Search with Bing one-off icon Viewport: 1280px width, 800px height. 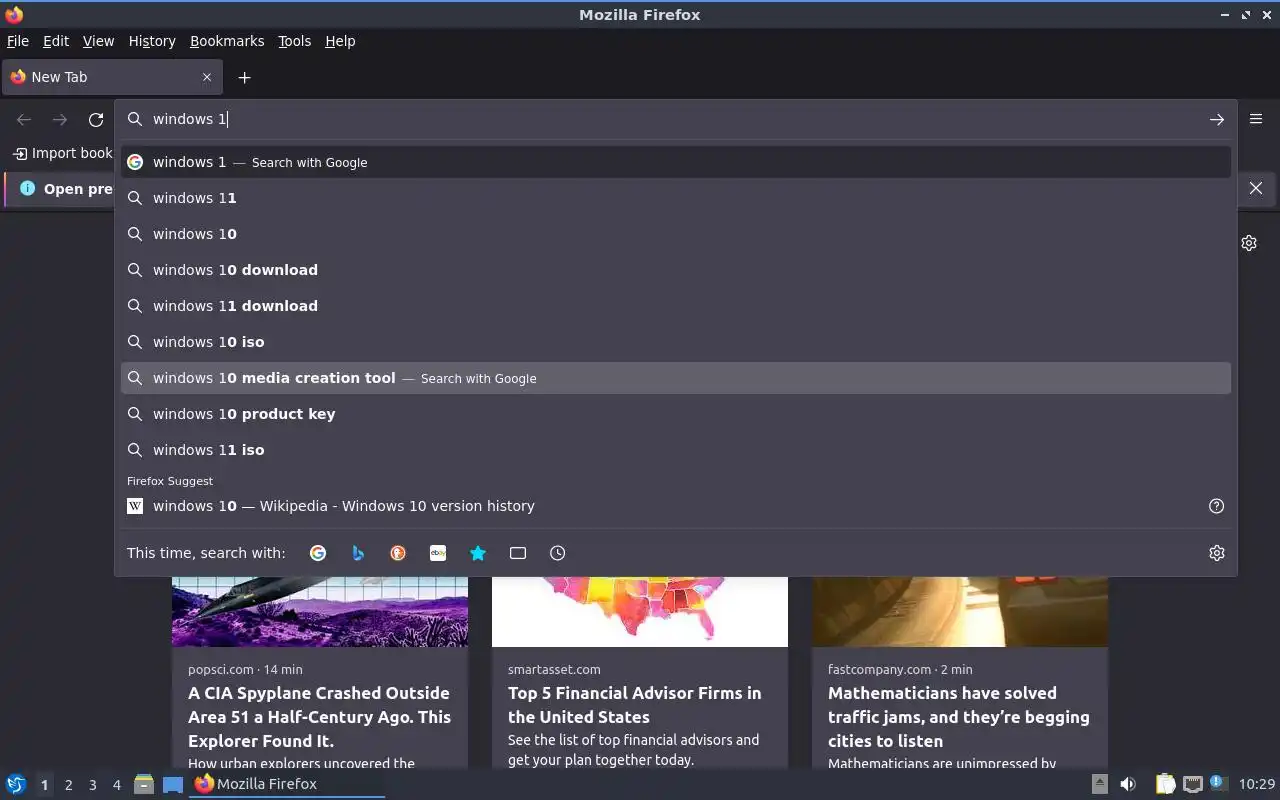[358, 553]
